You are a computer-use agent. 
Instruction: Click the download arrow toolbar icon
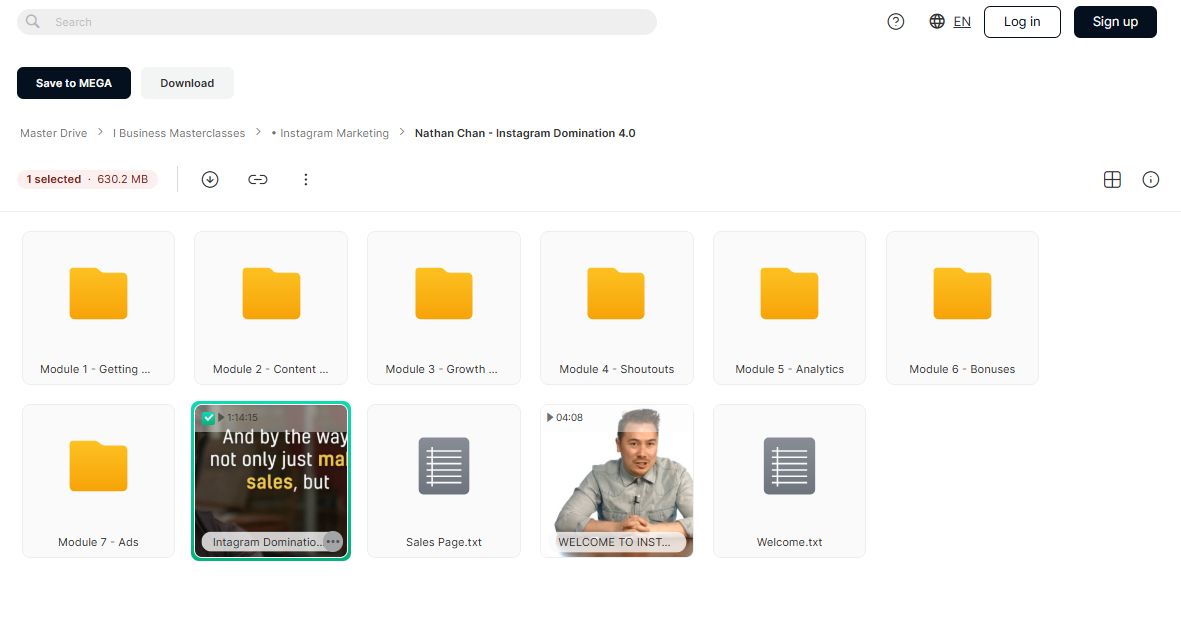(x=210, y=179)
